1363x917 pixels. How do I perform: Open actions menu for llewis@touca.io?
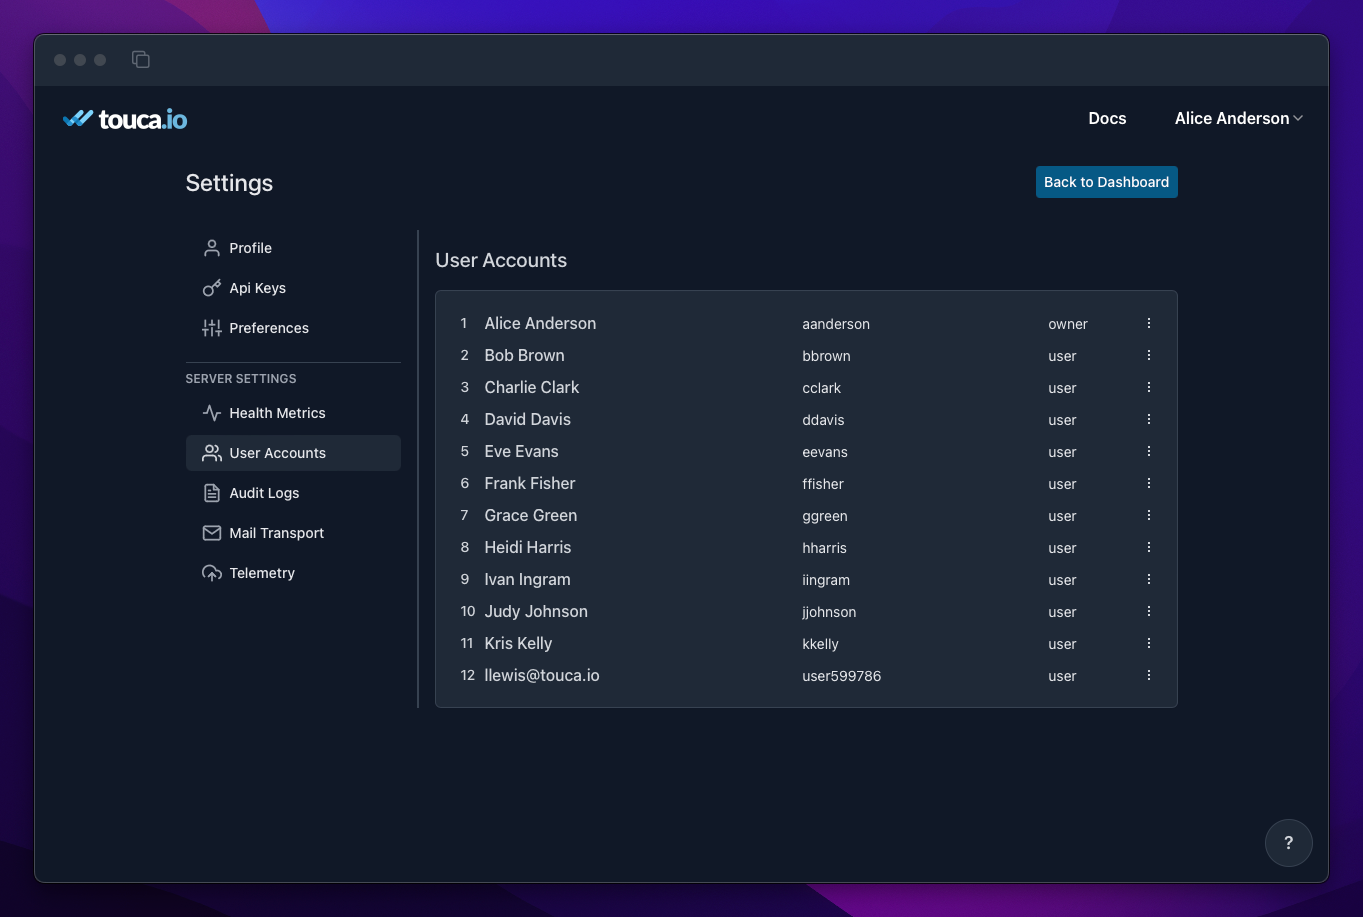point(1149,675)
